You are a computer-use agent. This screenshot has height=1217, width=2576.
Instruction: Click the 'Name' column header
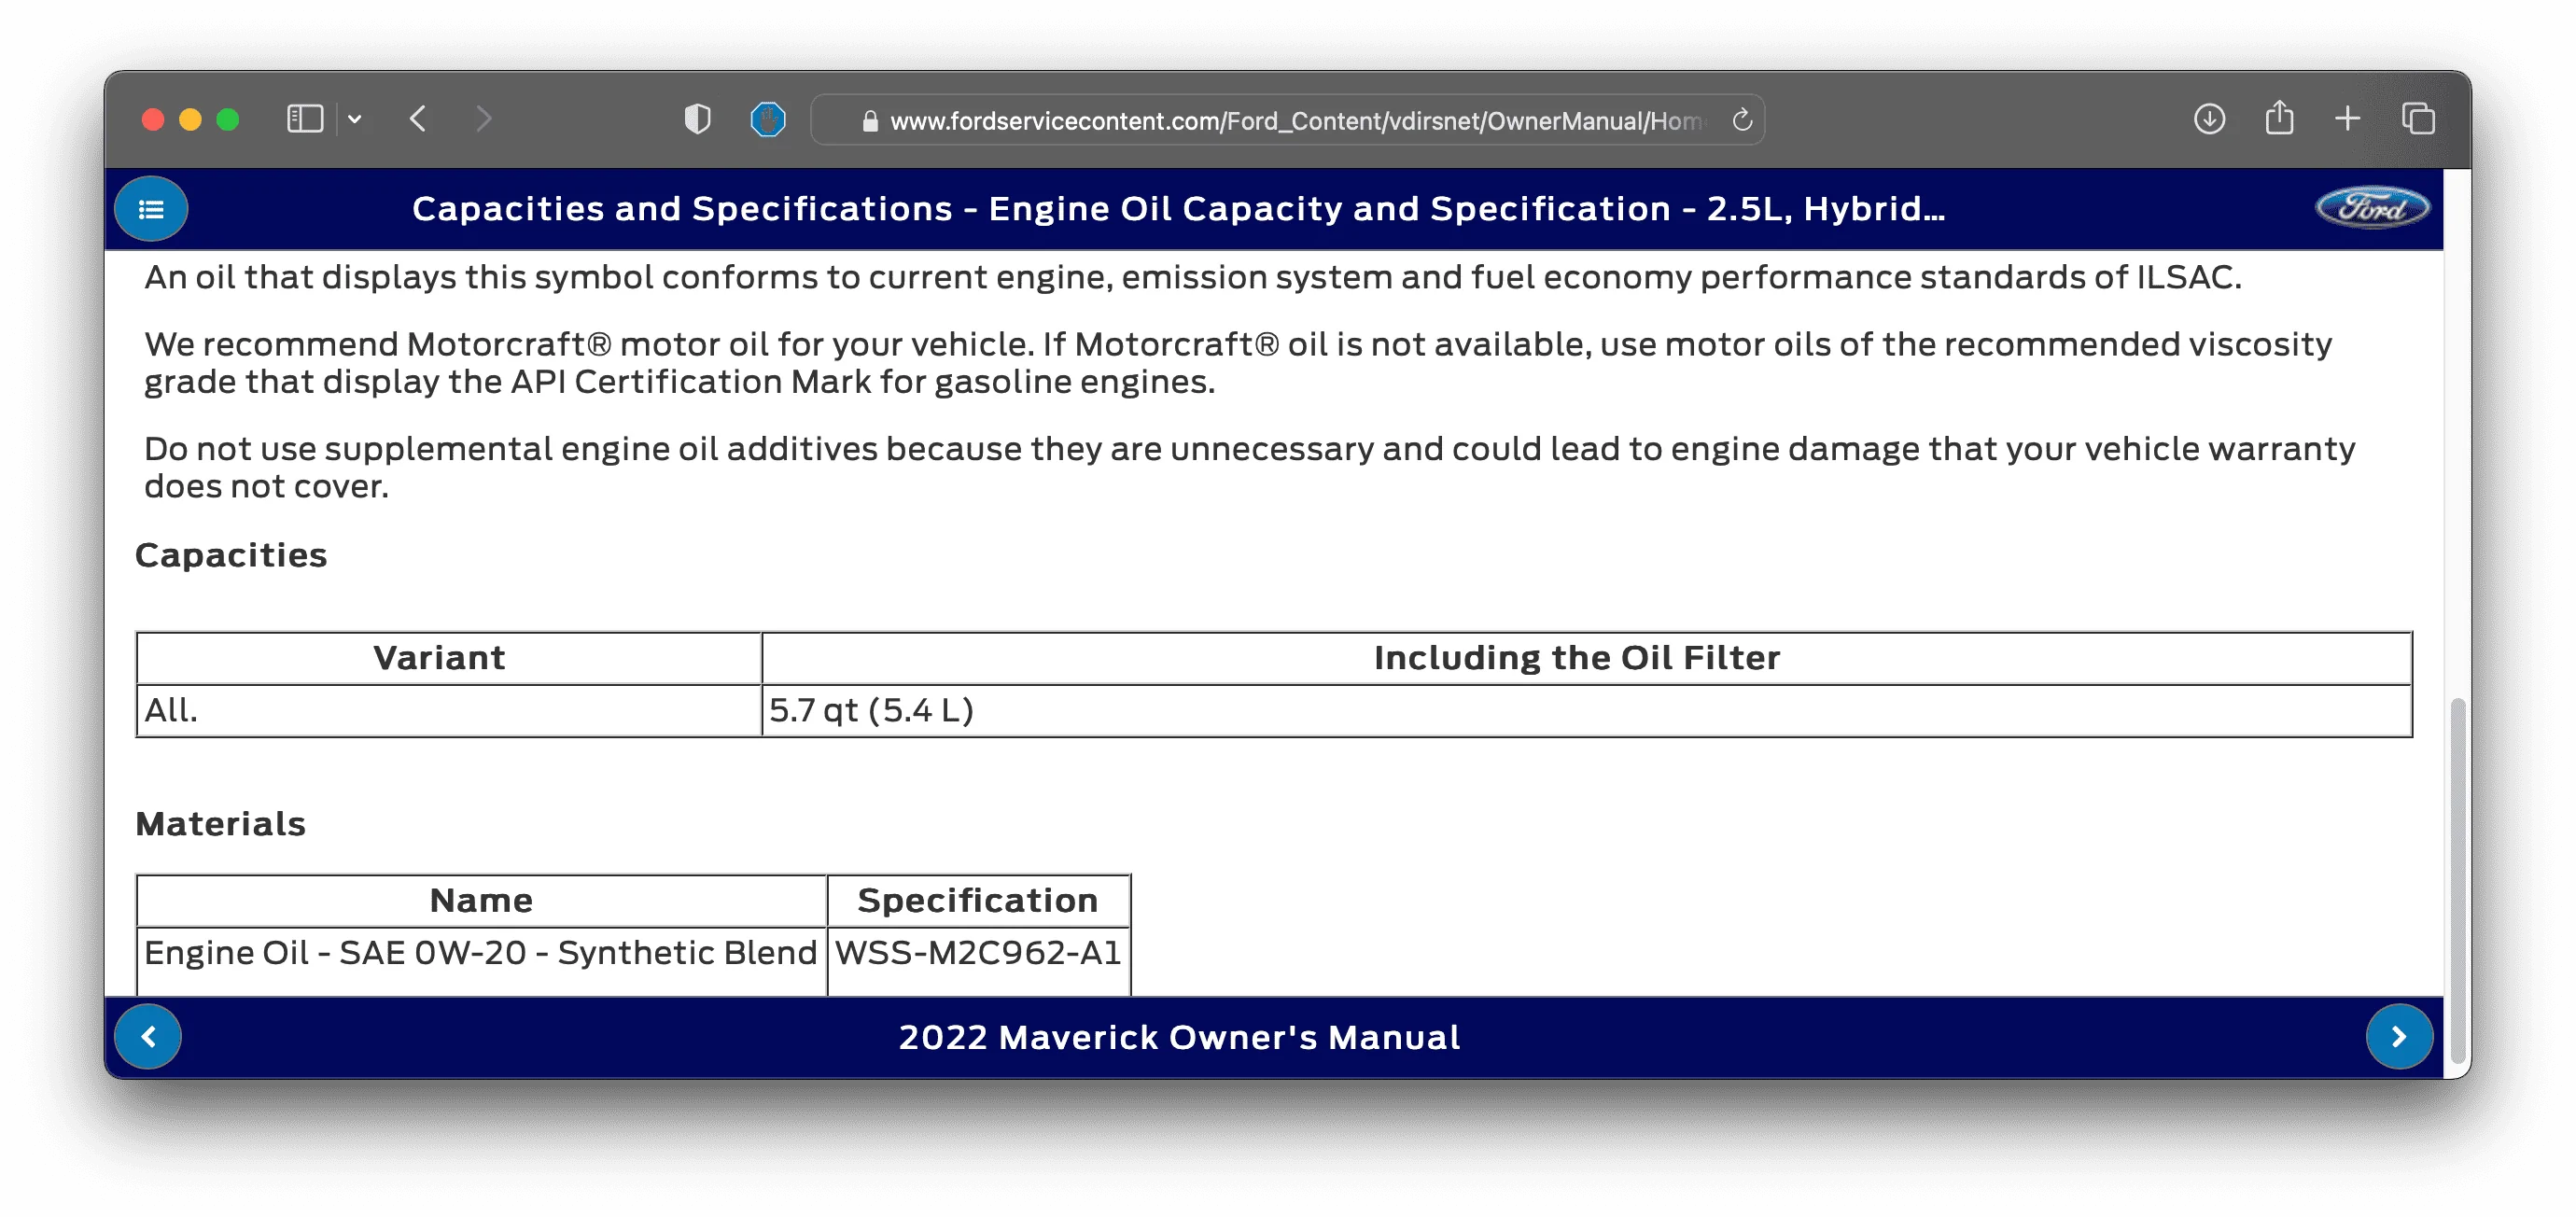click(x=481, y=901)
